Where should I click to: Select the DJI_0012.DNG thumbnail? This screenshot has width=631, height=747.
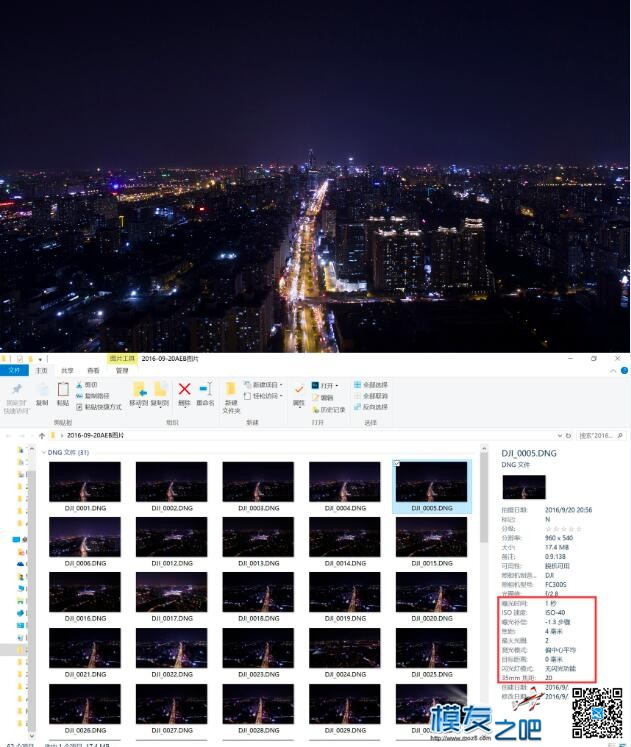click(171, 537)
